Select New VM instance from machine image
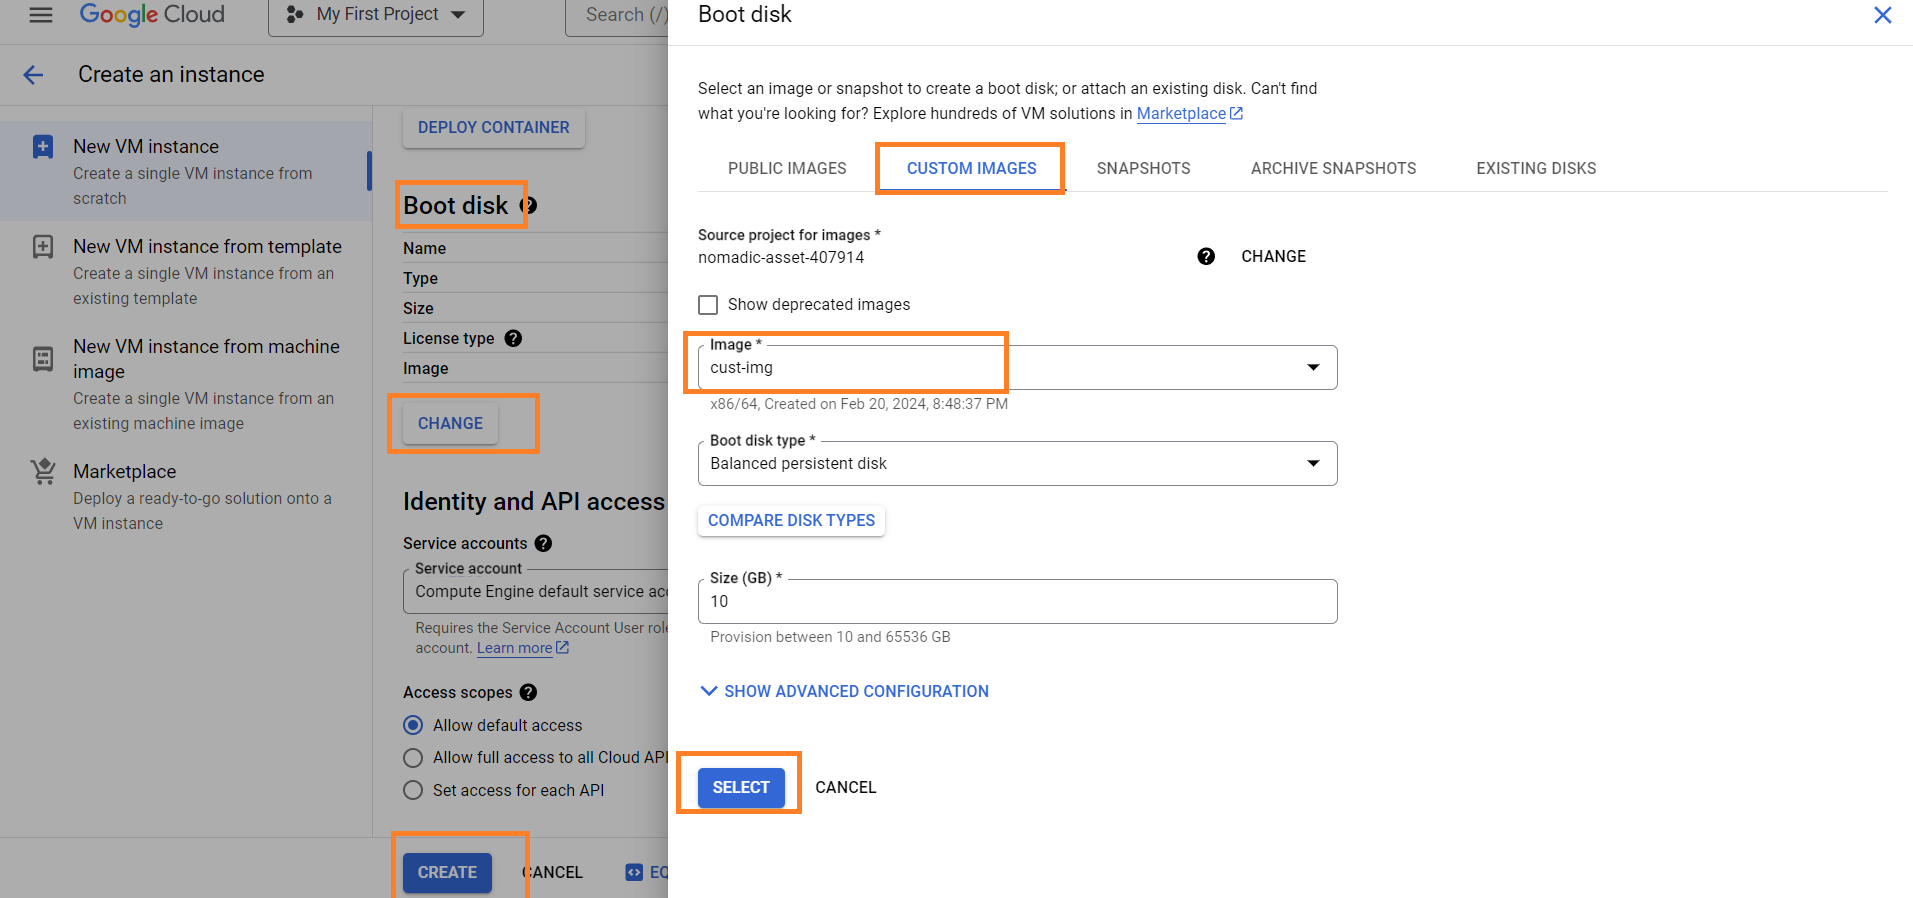Image resolution: width=1913 pixels, height=898 pixels. pos(186,384)
